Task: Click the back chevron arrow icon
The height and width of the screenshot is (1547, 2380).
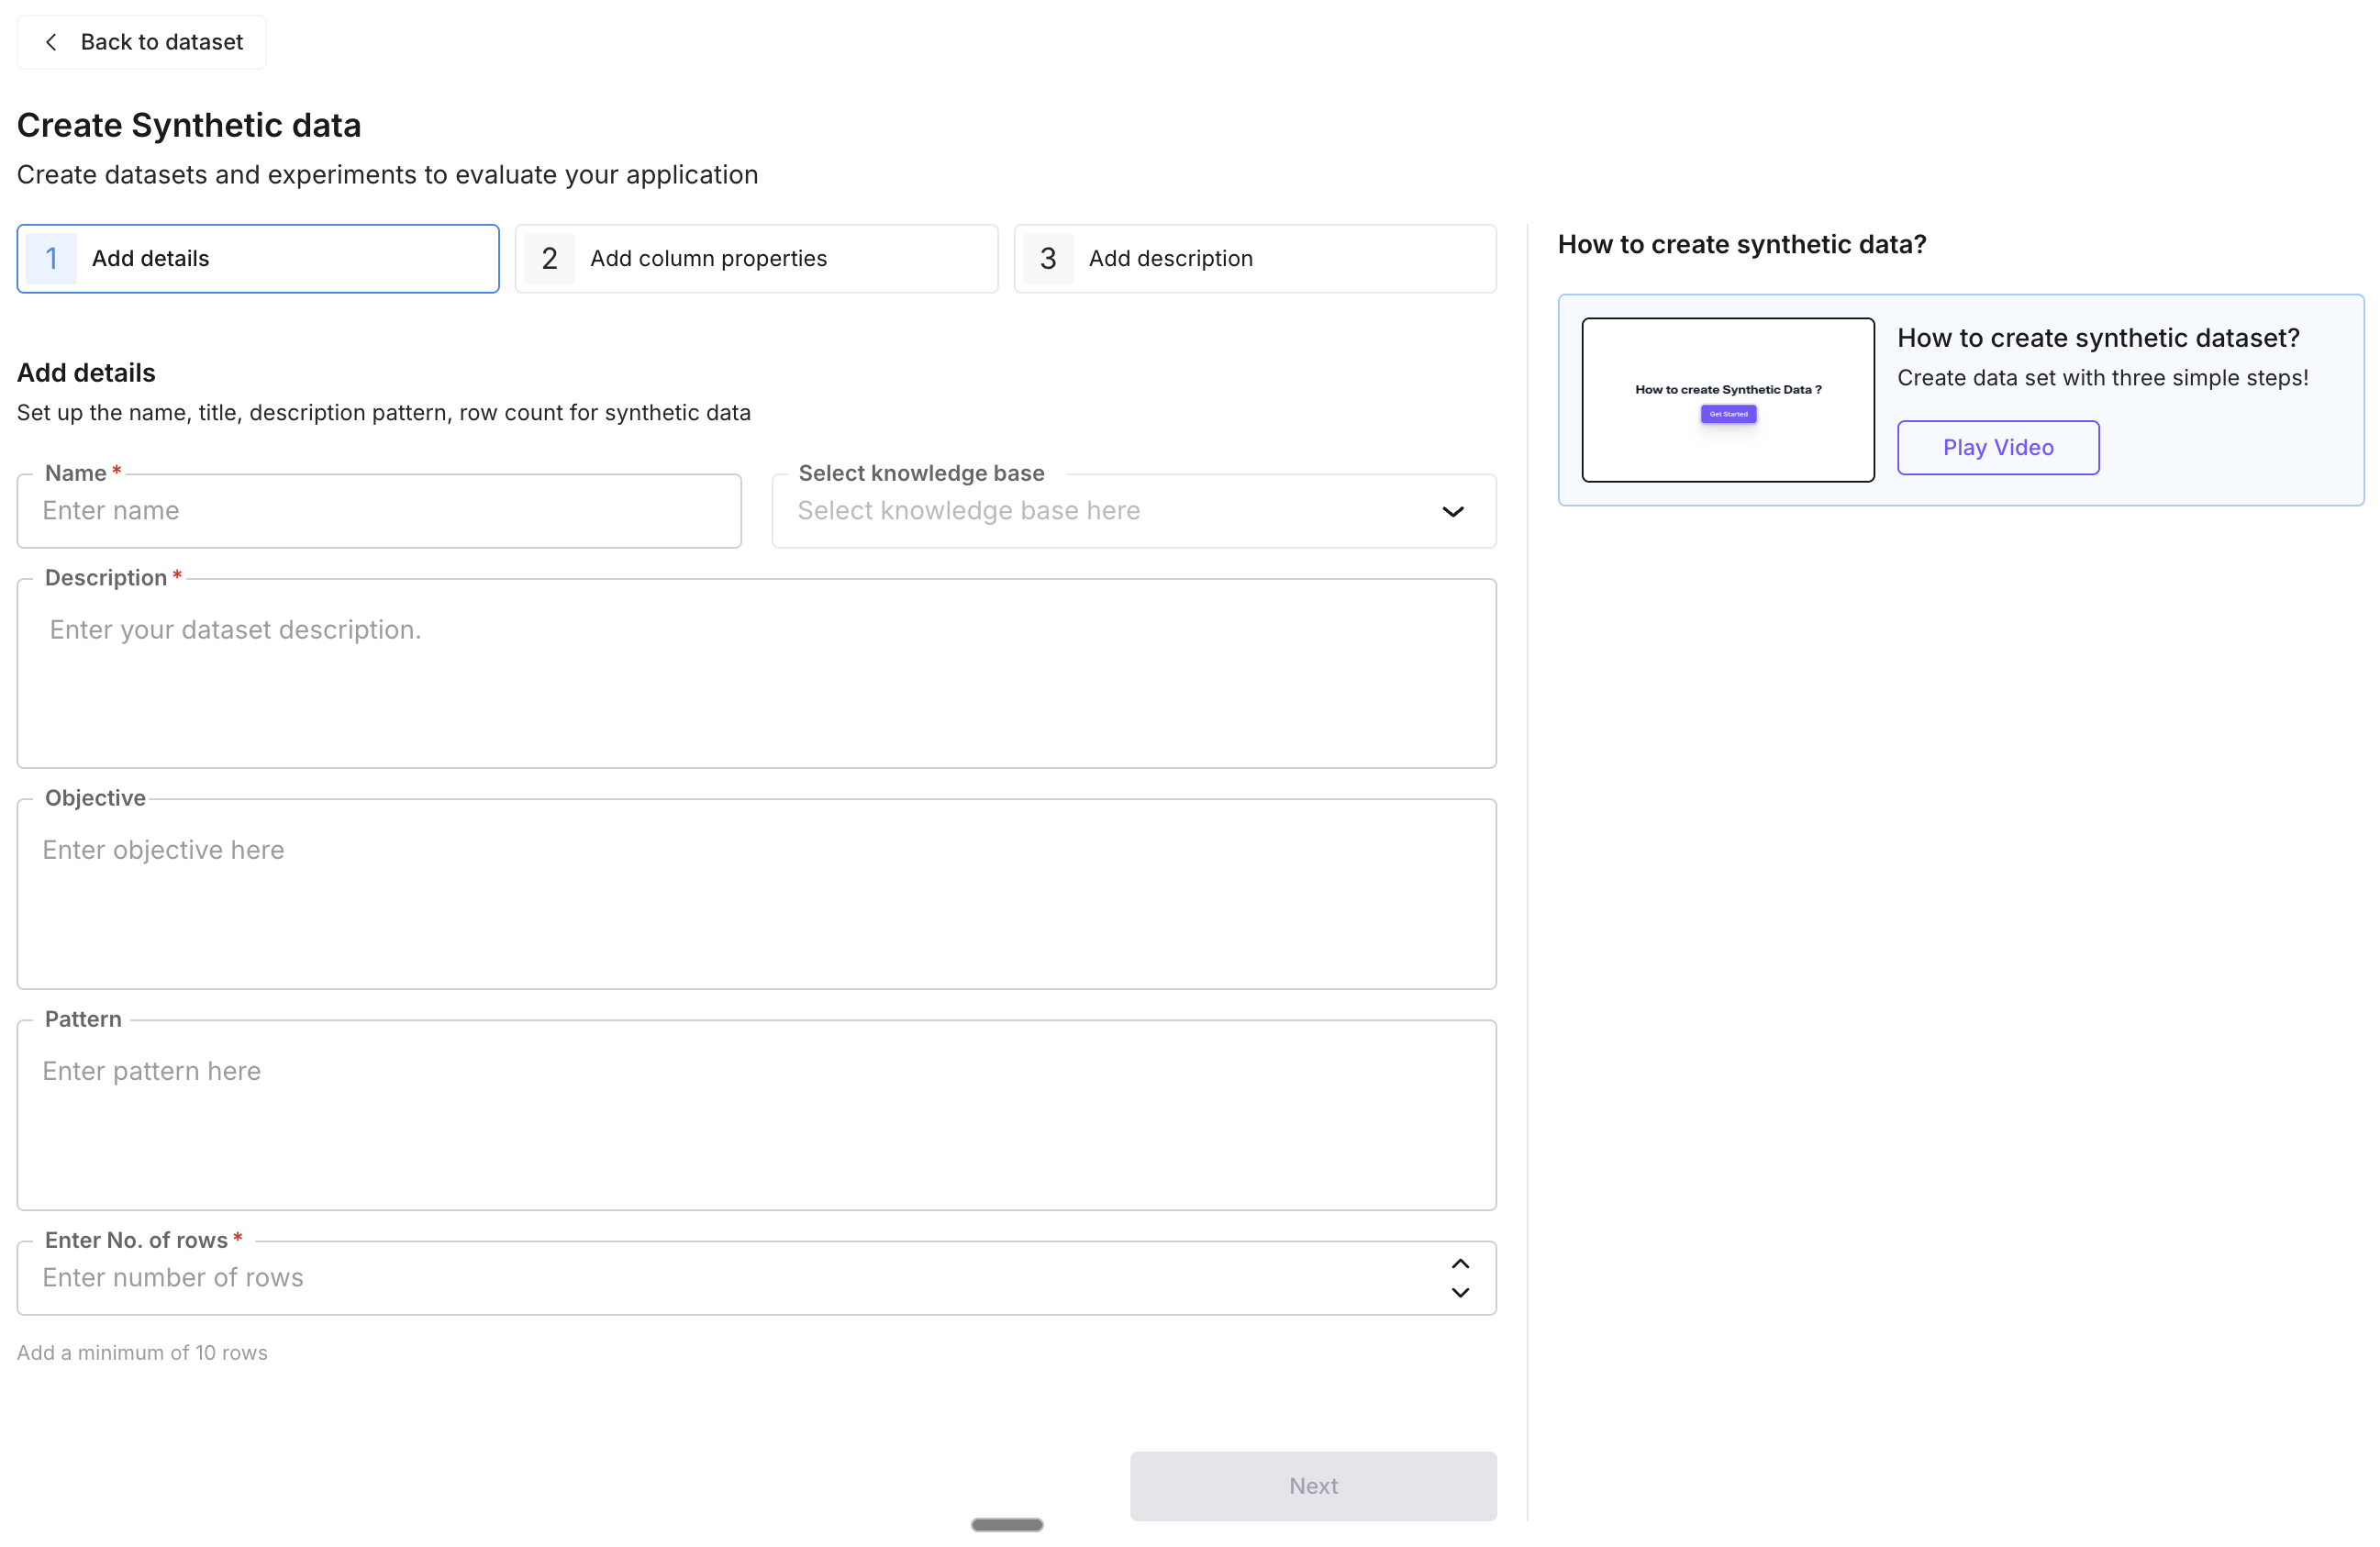Action: coord(51,42)
